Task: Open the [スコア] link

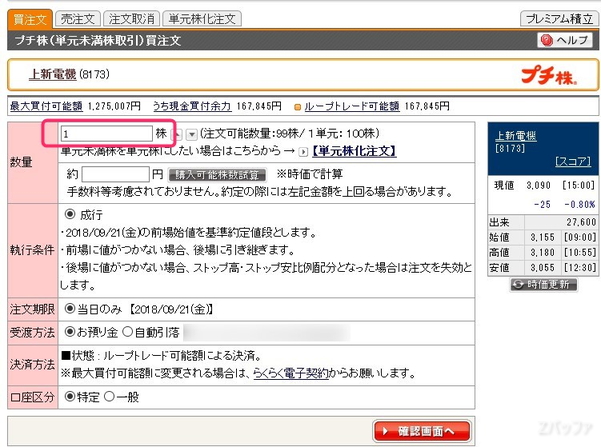Action: coord(573,161)
